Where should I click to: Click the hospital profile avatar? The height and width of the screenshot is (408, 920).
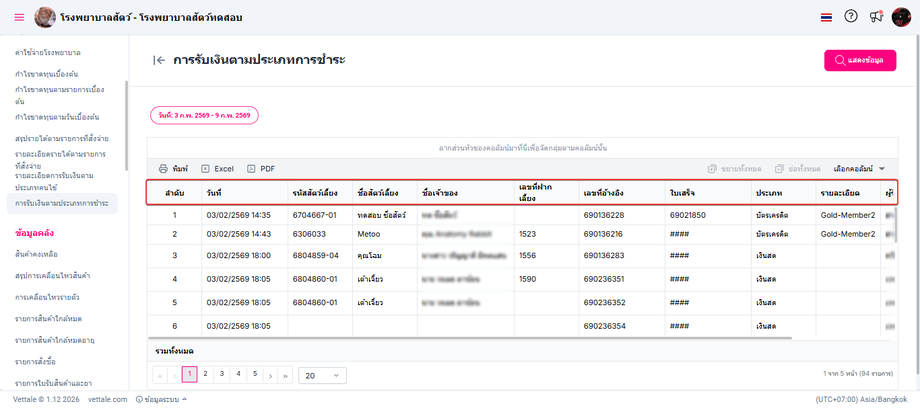point(45,18)
